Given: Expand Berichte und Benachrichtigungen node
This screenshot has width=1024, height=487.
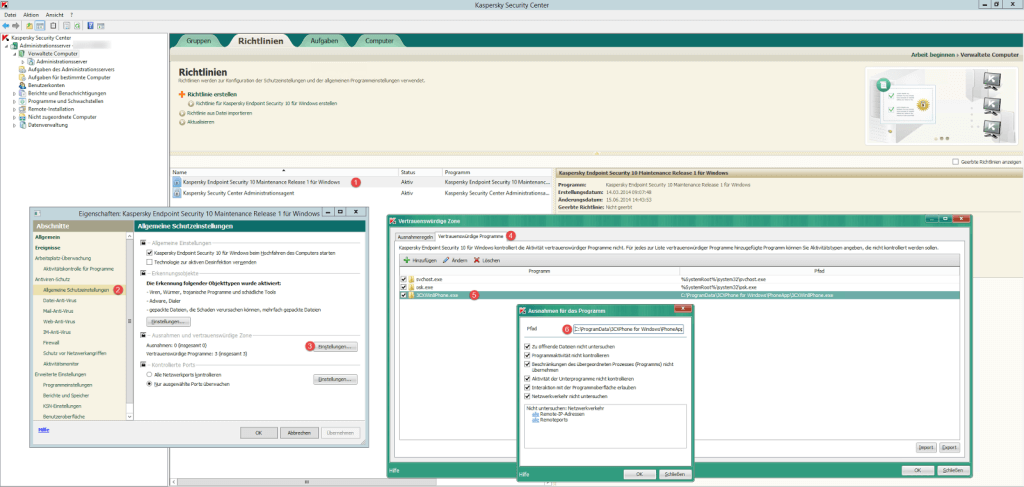Looking at the screenshot, I should pos(14,93).
